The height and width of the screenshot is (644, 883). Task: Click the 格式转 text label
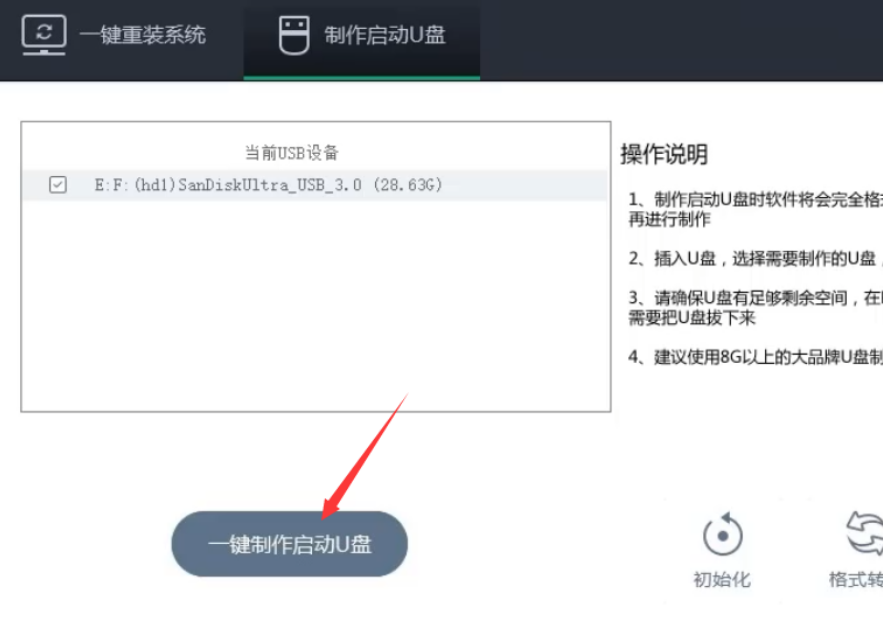pyautogui.click(x=856, y=579)
